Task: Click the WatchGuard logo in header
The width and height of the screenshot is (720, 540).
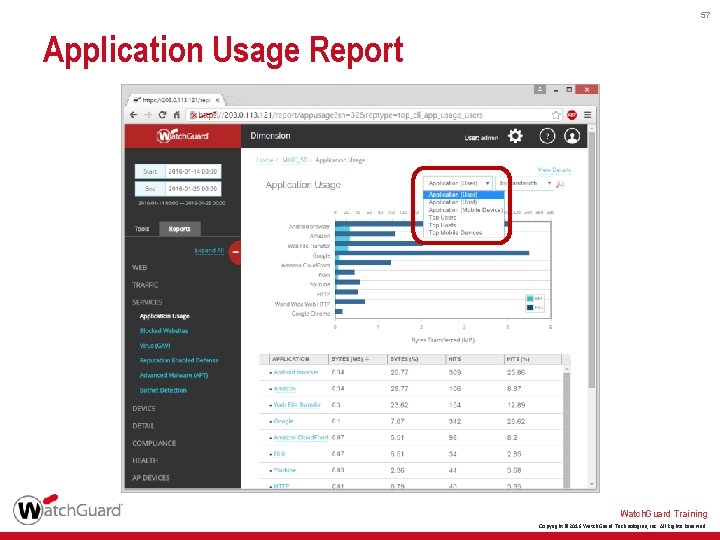Action: (x=183, y=136)
